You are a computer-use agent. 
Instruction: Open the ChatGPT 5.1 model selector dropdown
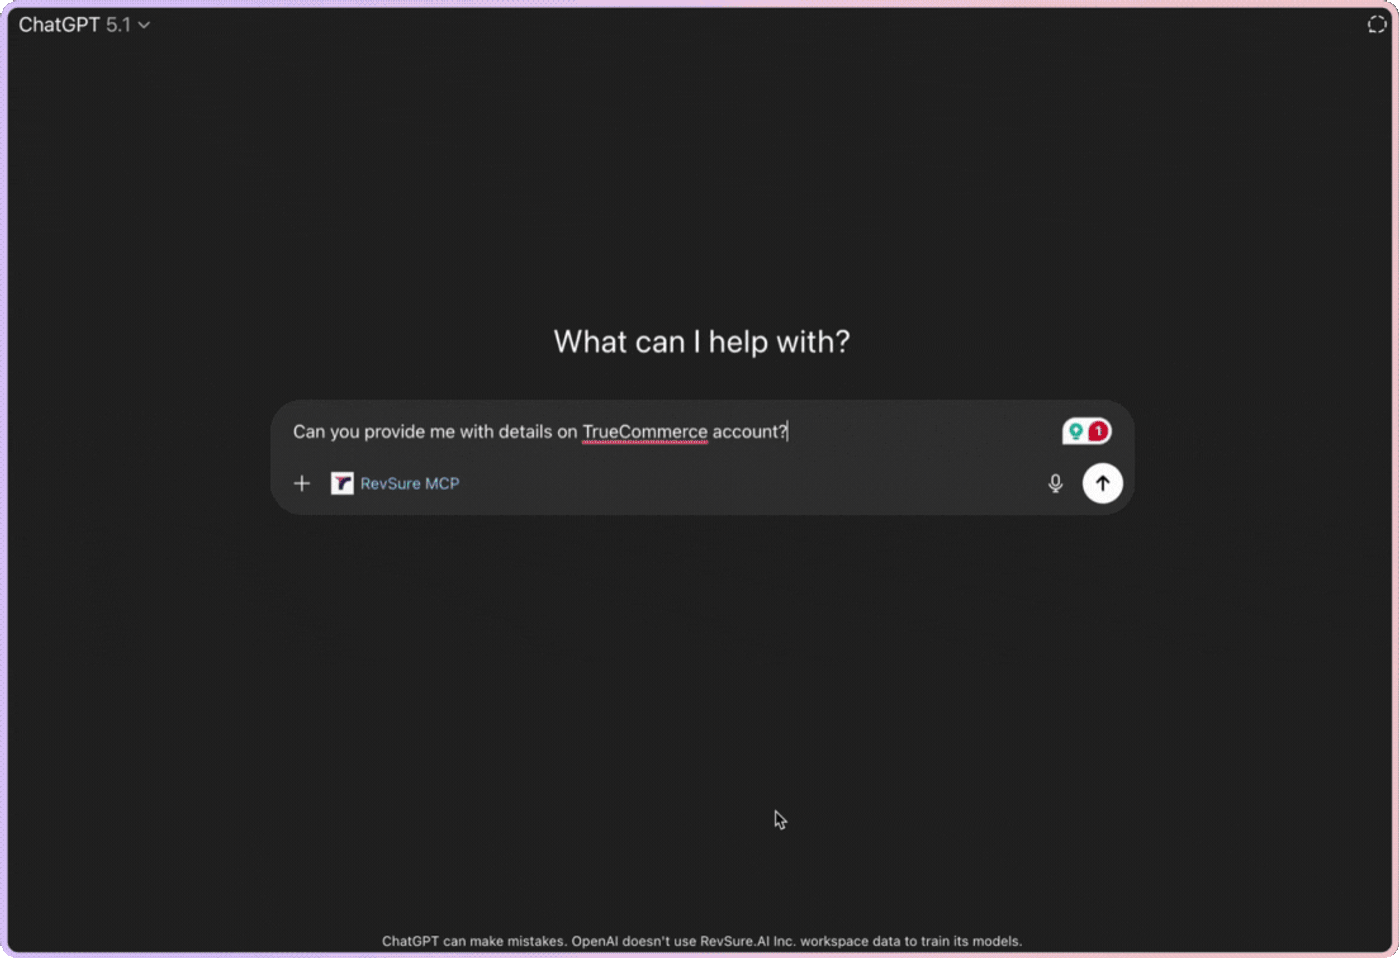pos(84,25)
